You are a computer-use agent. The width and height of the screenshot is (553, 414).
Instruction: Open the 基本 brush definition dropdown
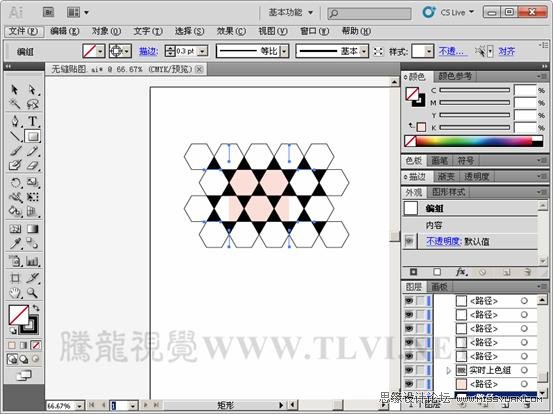[x=365, y=51]
